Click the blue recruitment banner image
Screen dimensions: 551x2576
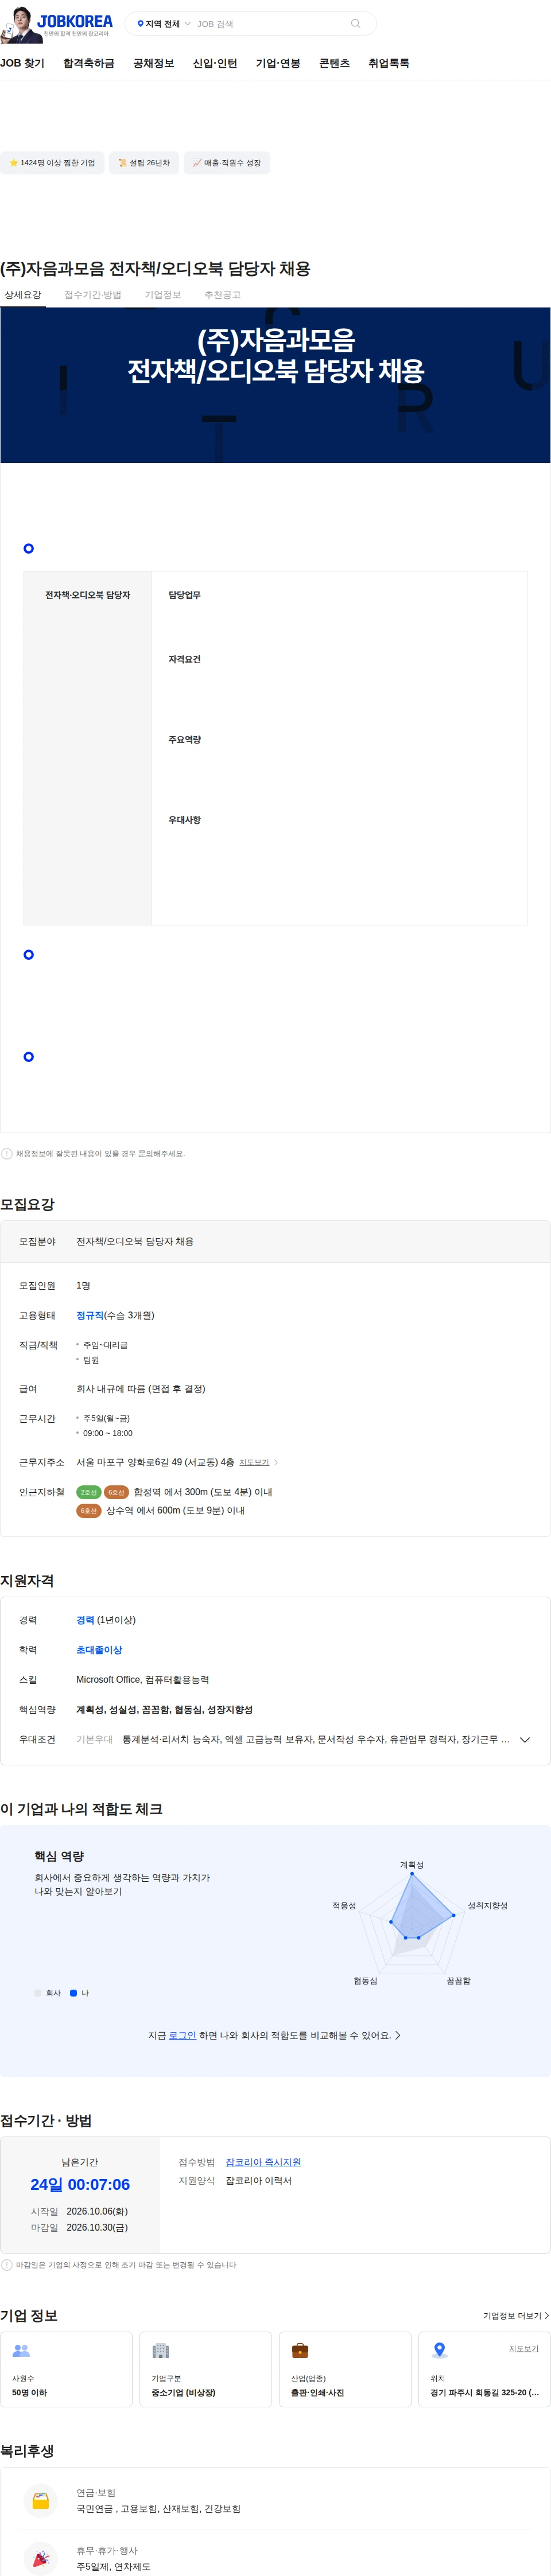click(275, 385)
